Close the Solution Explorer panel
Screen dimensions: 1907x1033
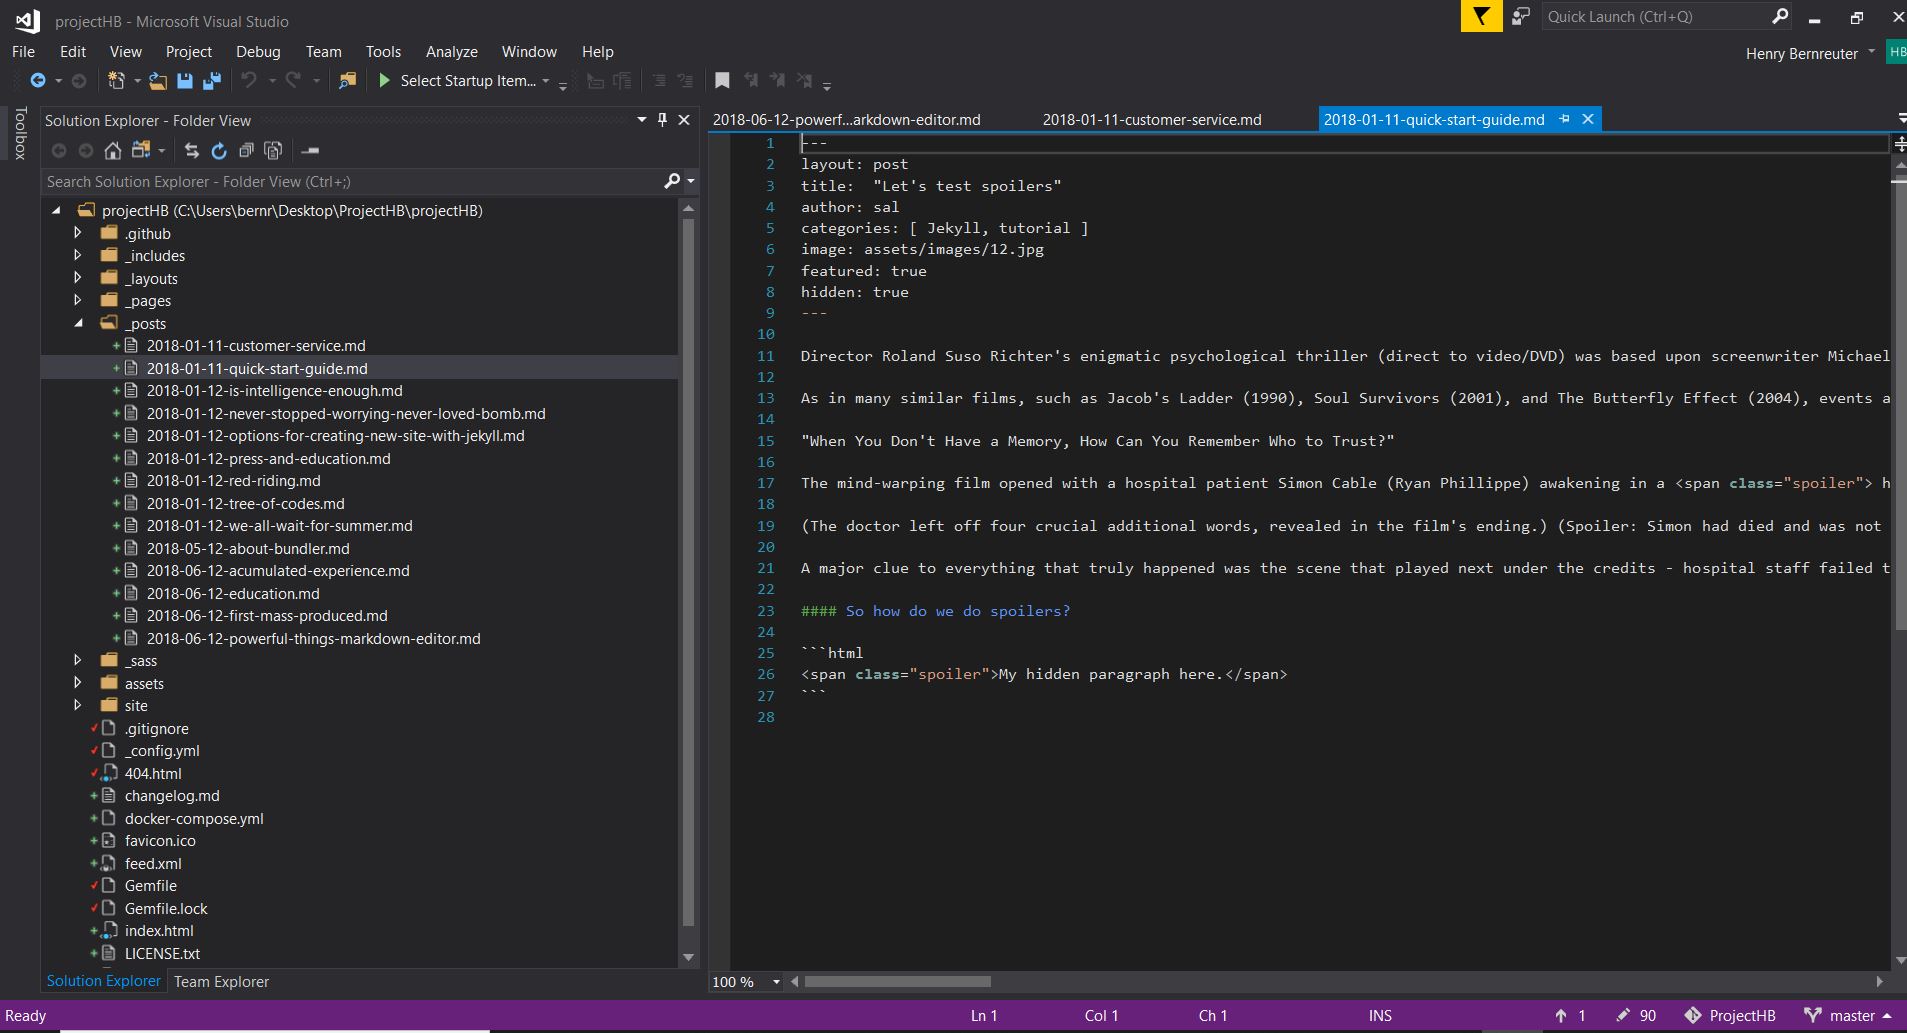pyautogui.click(x=684, y=120)
